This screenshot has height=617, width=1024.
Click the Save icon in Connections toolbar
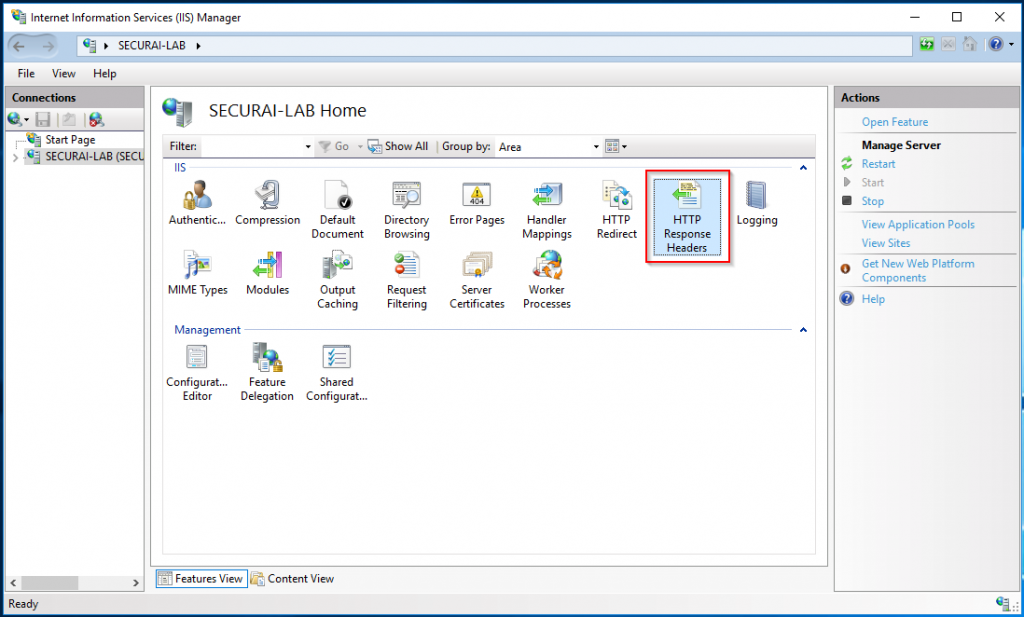(x=43, y=119)
